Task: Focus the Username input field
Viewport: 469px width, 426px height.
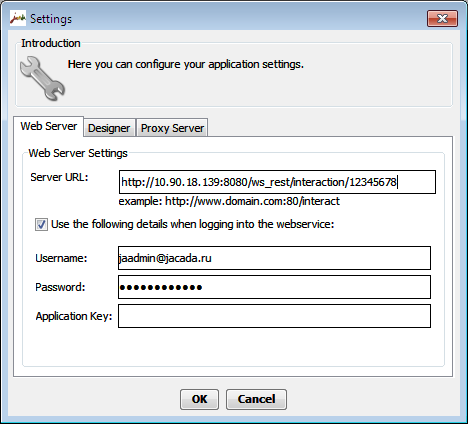Action: click(274, 258)
